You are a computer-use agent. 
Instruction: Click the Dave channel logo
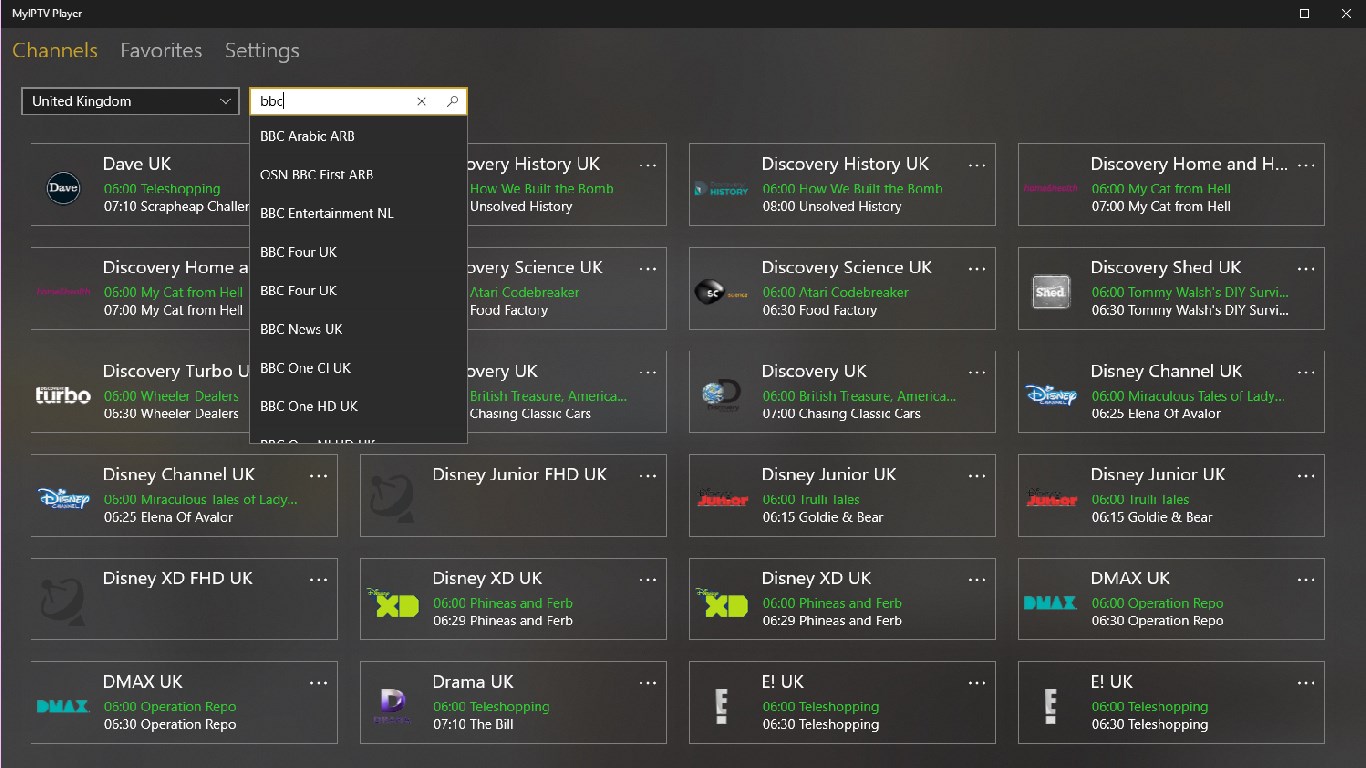63,188
